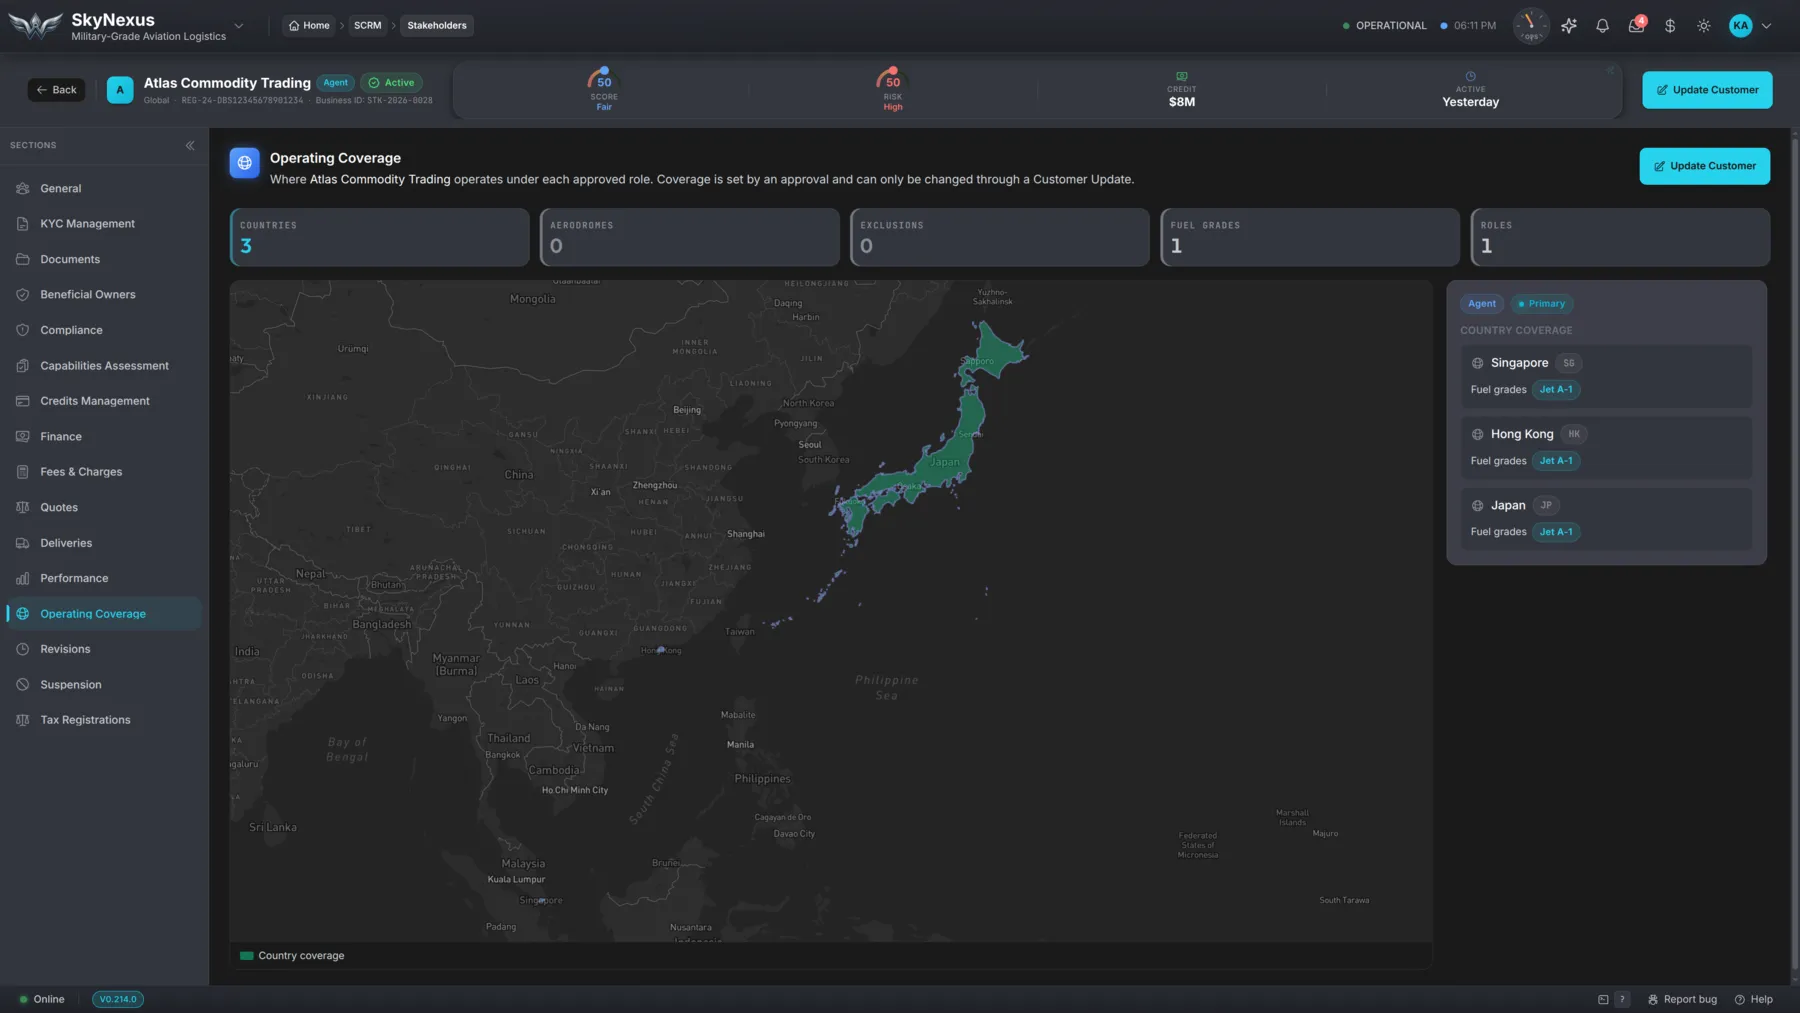The width and height of the screenshot is (1800, 1013).
Task: Click the Tax Registrations scales icon
Action: [x=23, y=720]
